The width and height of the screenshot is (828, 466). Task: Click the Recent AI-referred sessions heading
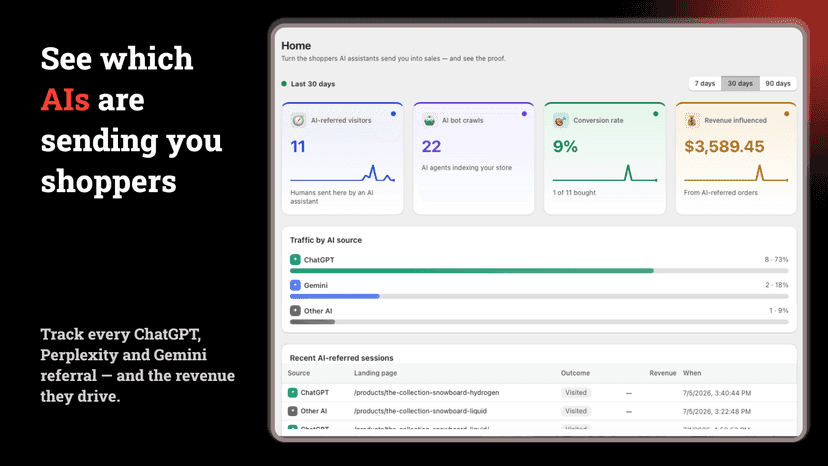[342, 358]
